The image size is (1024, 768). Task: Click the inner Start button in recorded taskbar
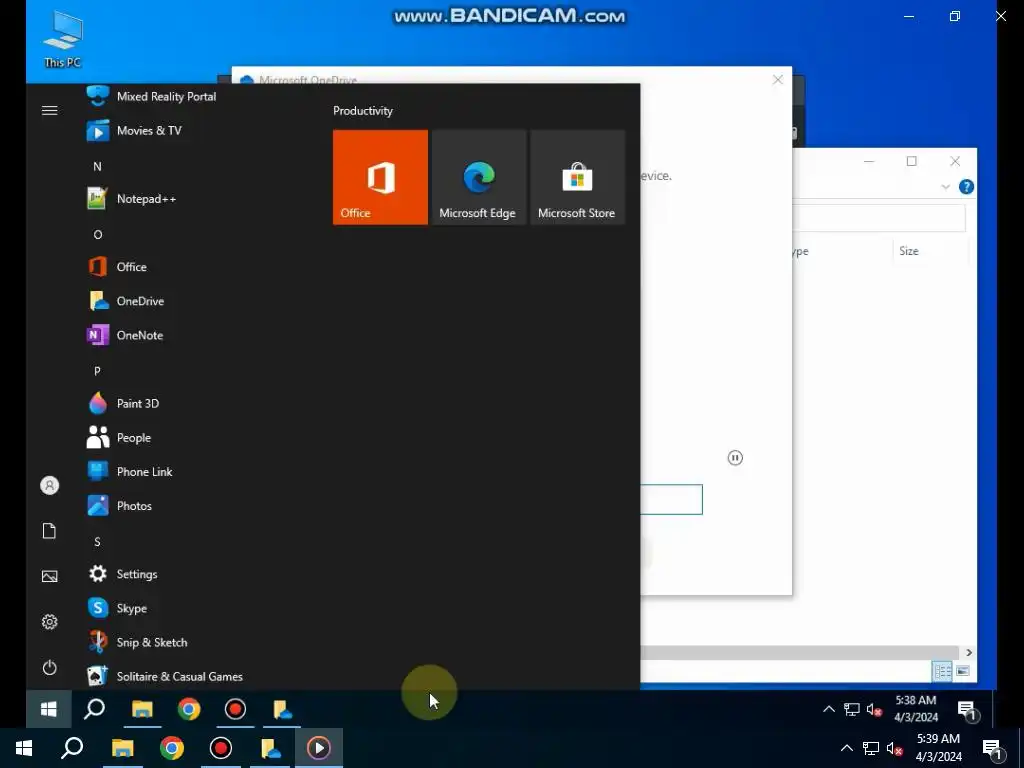point(48,709)
